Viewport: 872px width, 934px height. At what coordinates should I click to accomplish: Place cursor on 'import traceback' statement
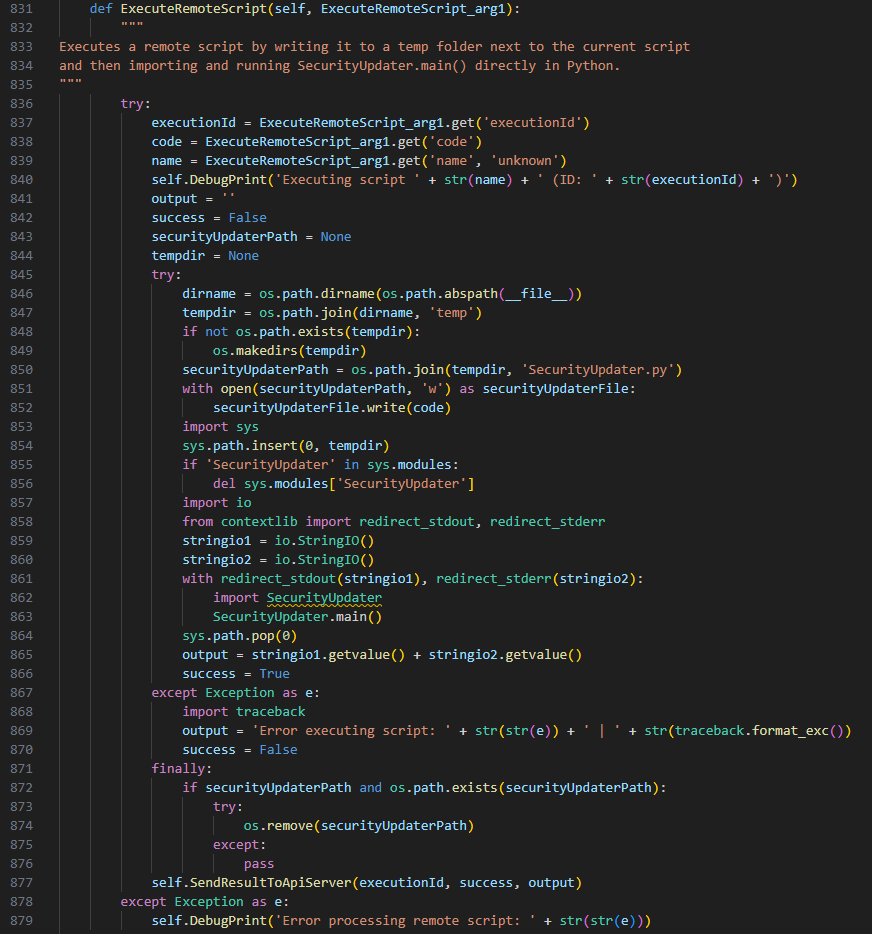coord(244,712)
